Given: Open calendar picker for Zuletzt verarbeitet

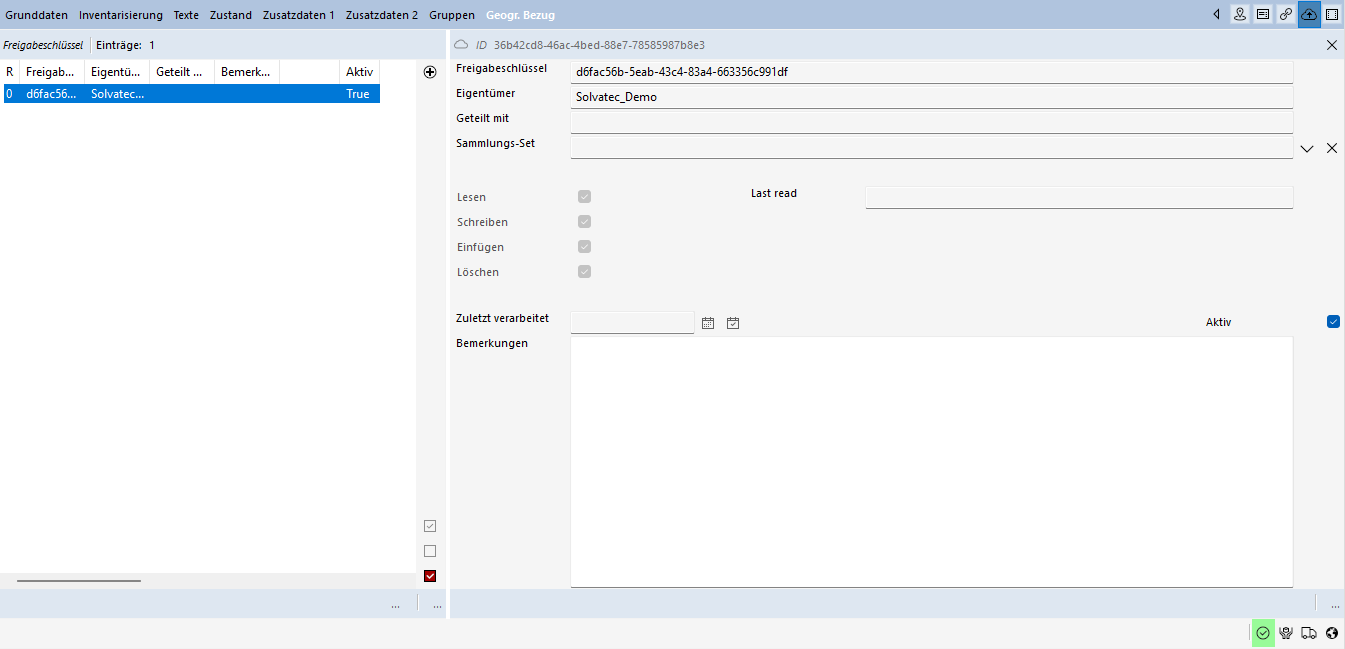Looking at the screenshot, I should click(x=708, y=323).
